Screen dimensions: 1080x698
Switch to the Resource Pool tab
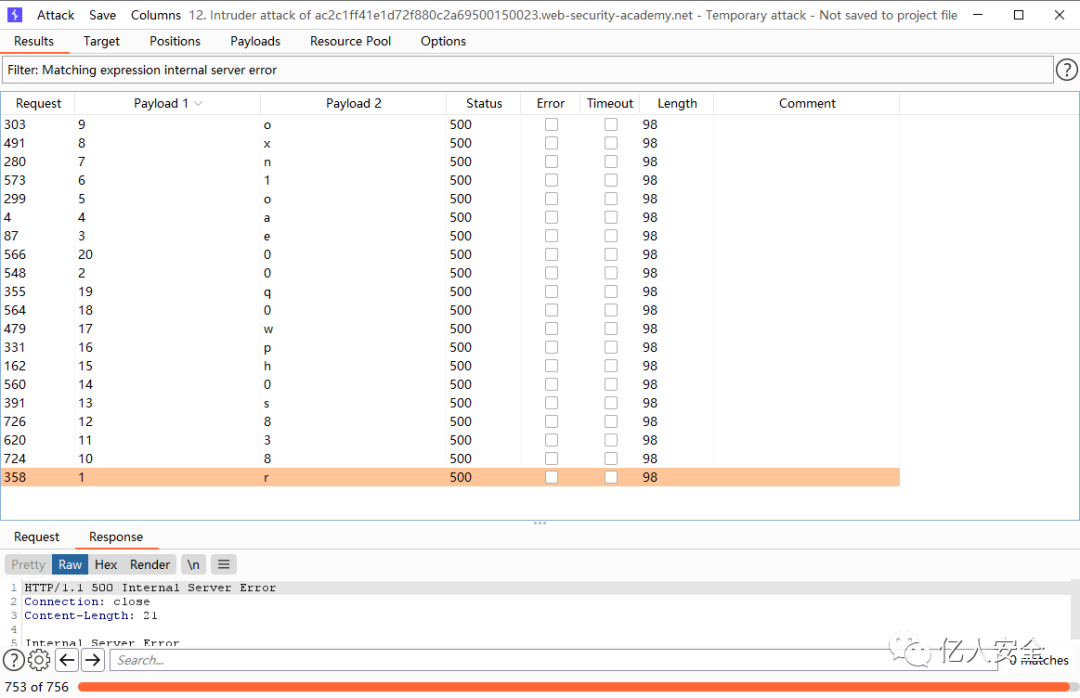(x=351, y=41)
